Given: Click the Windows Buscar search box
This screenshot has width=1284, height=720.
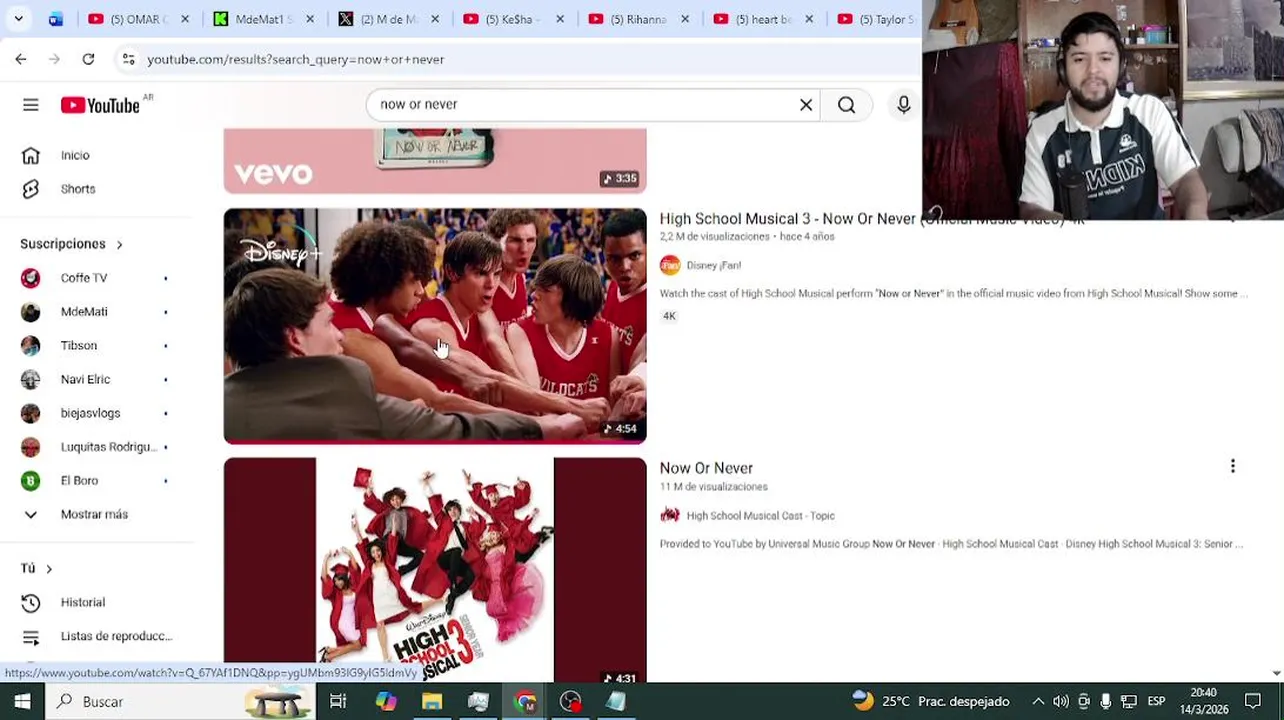Looking at the screenshot, I should [181, 701].
